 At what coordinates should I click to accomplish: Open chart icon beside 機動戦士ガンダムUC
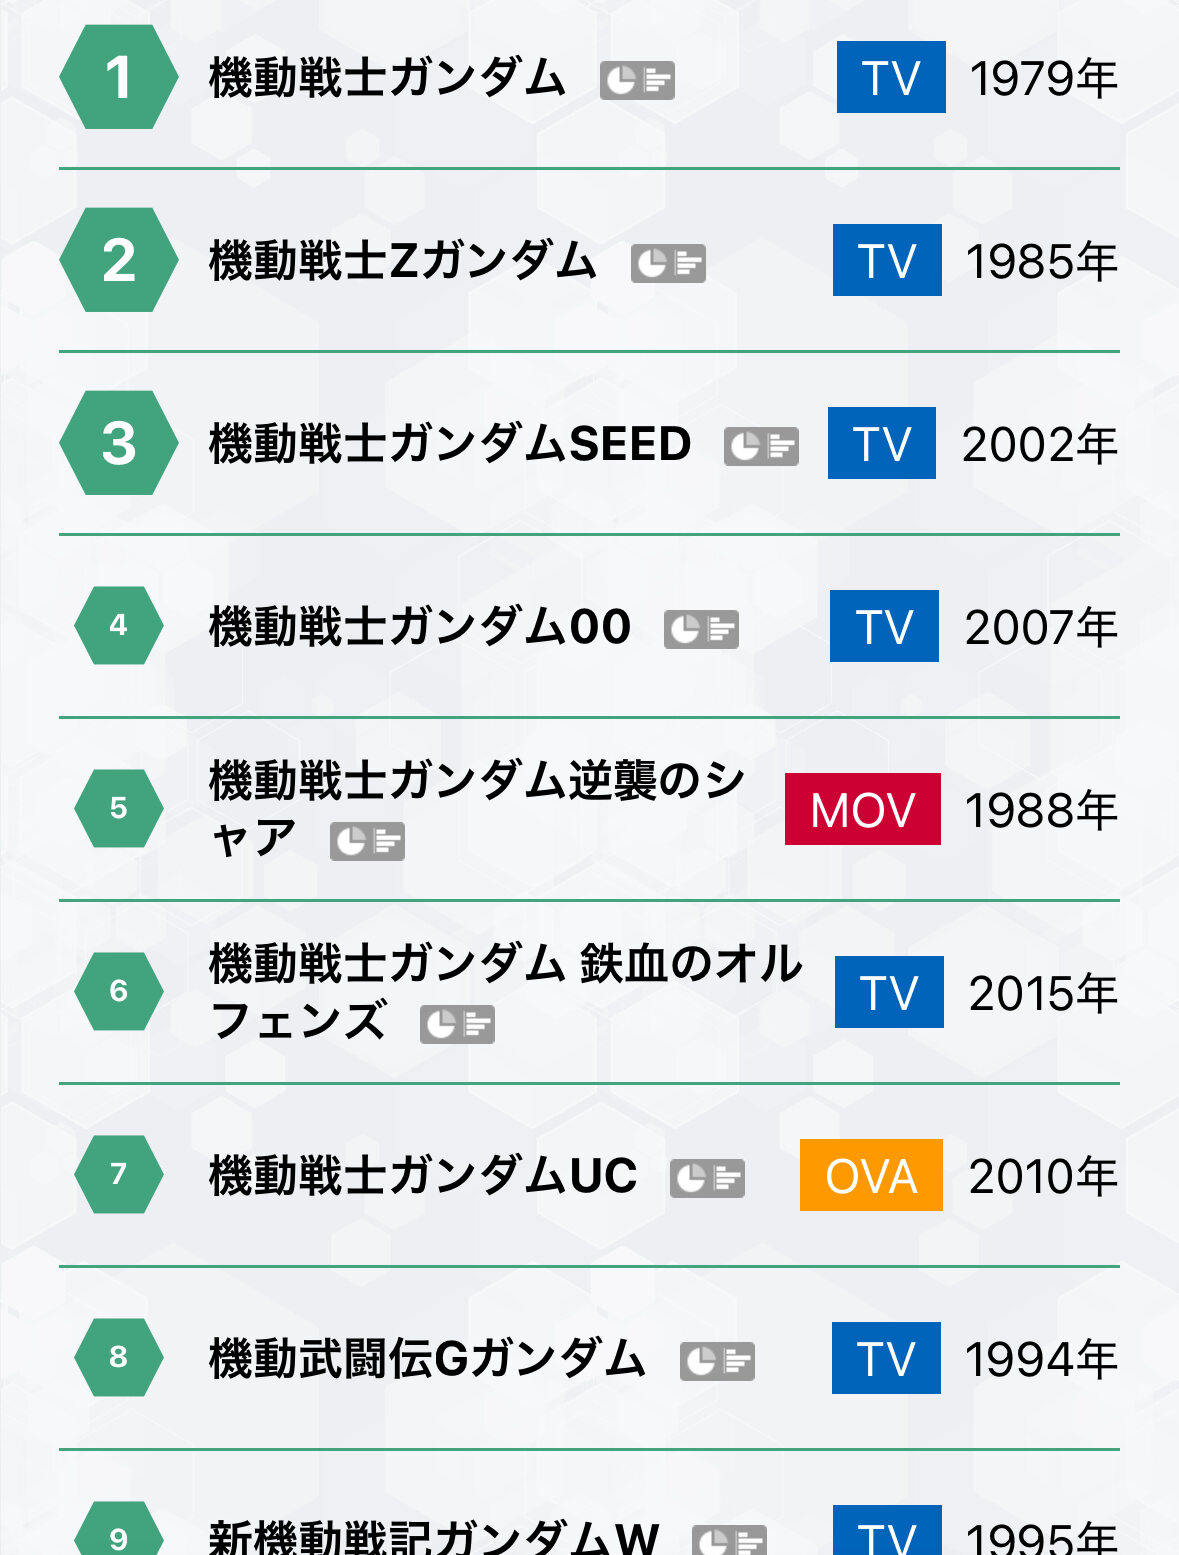tap(707, 1179)
